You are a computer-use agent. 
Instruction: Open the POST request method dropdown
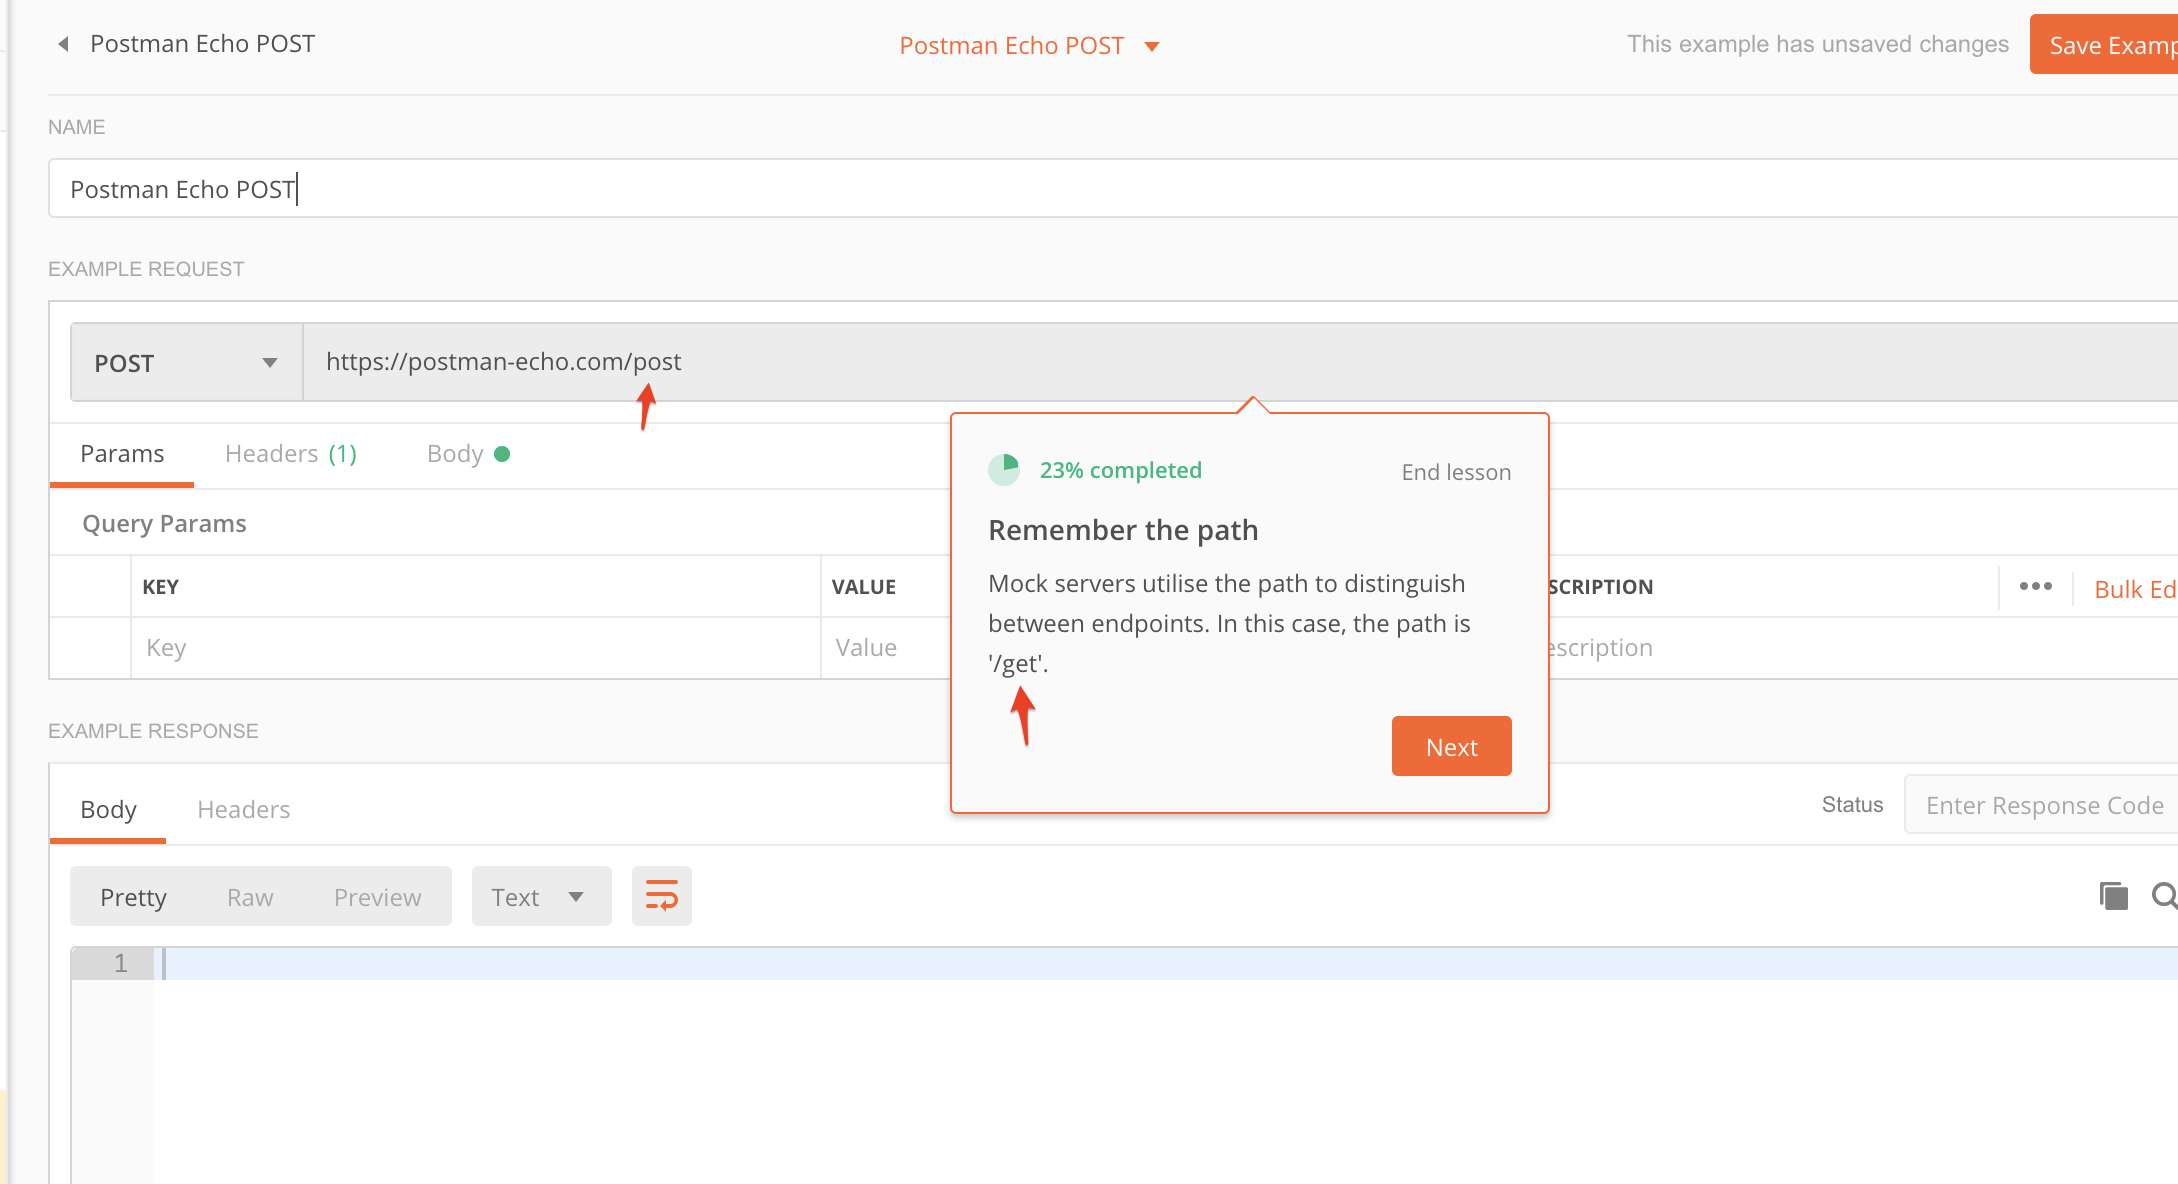pyautogui.click(x=186, y=362)
